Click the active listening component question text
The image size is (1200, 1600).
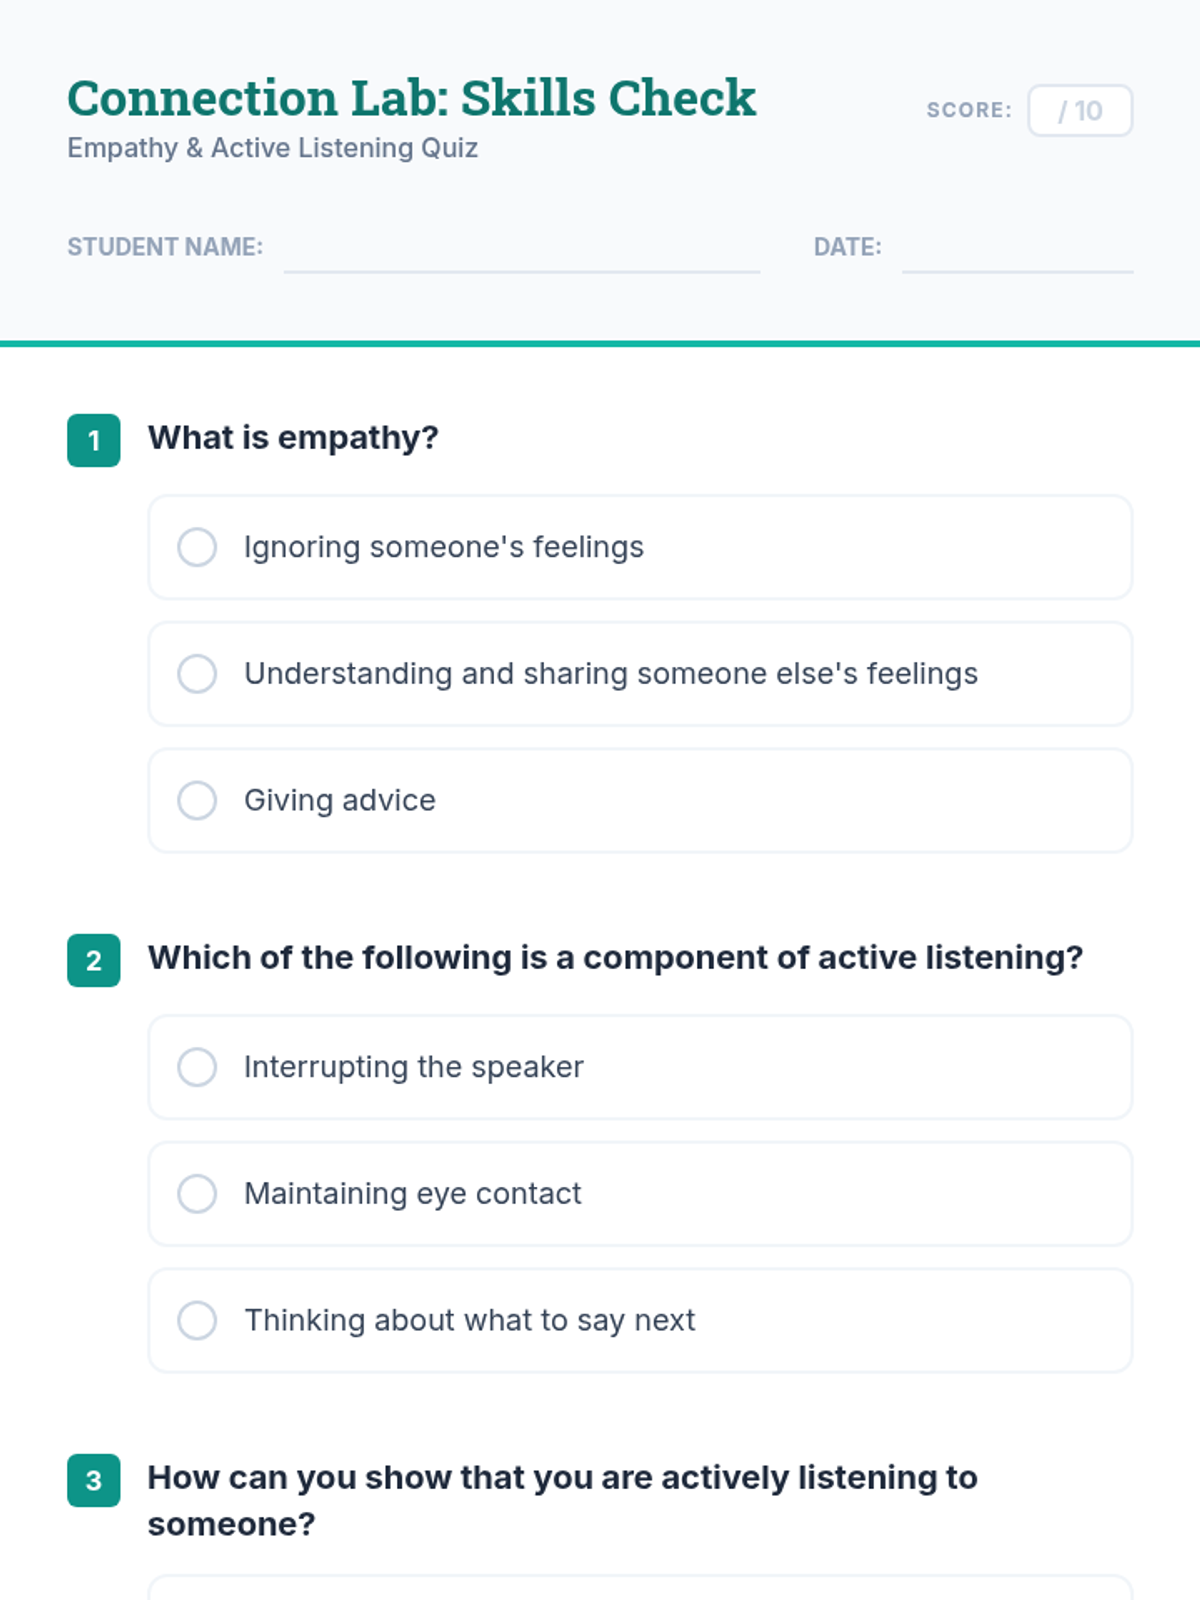(x=615, y=958)
